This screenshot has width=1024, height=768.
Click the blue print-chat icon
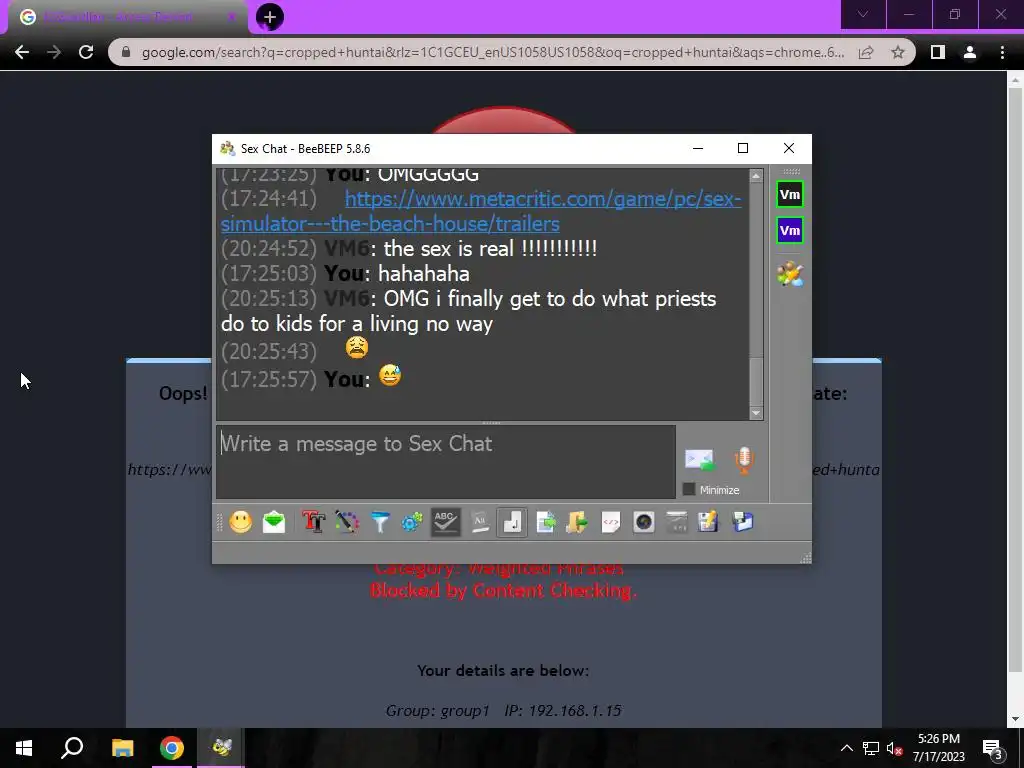743,522
